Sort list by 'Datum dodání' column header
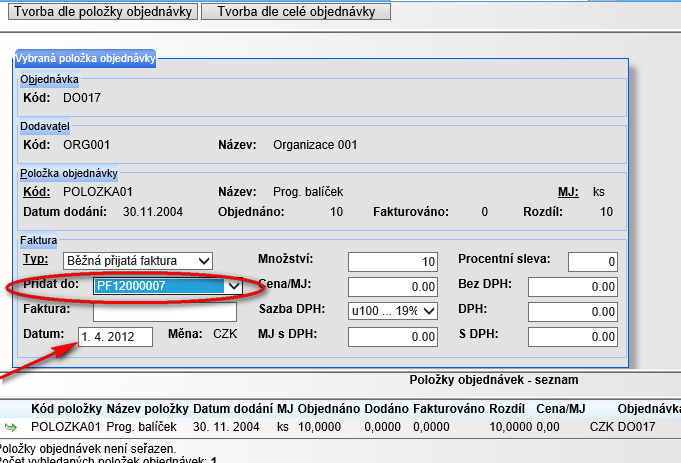 [233, 410]
